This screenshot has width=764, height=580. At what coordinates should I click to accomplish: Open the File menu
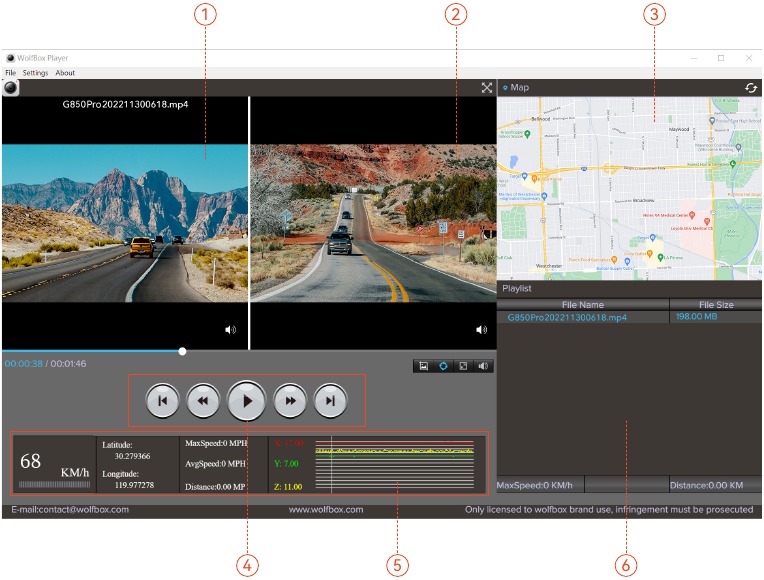click(11, 73)
